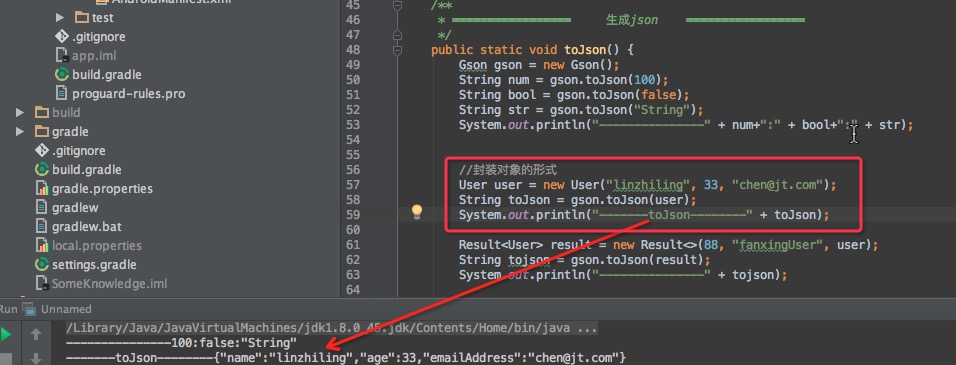This screenshot has width=956, height=365.
Task: Click the light bulb intention icon
Action: (417, 212)
